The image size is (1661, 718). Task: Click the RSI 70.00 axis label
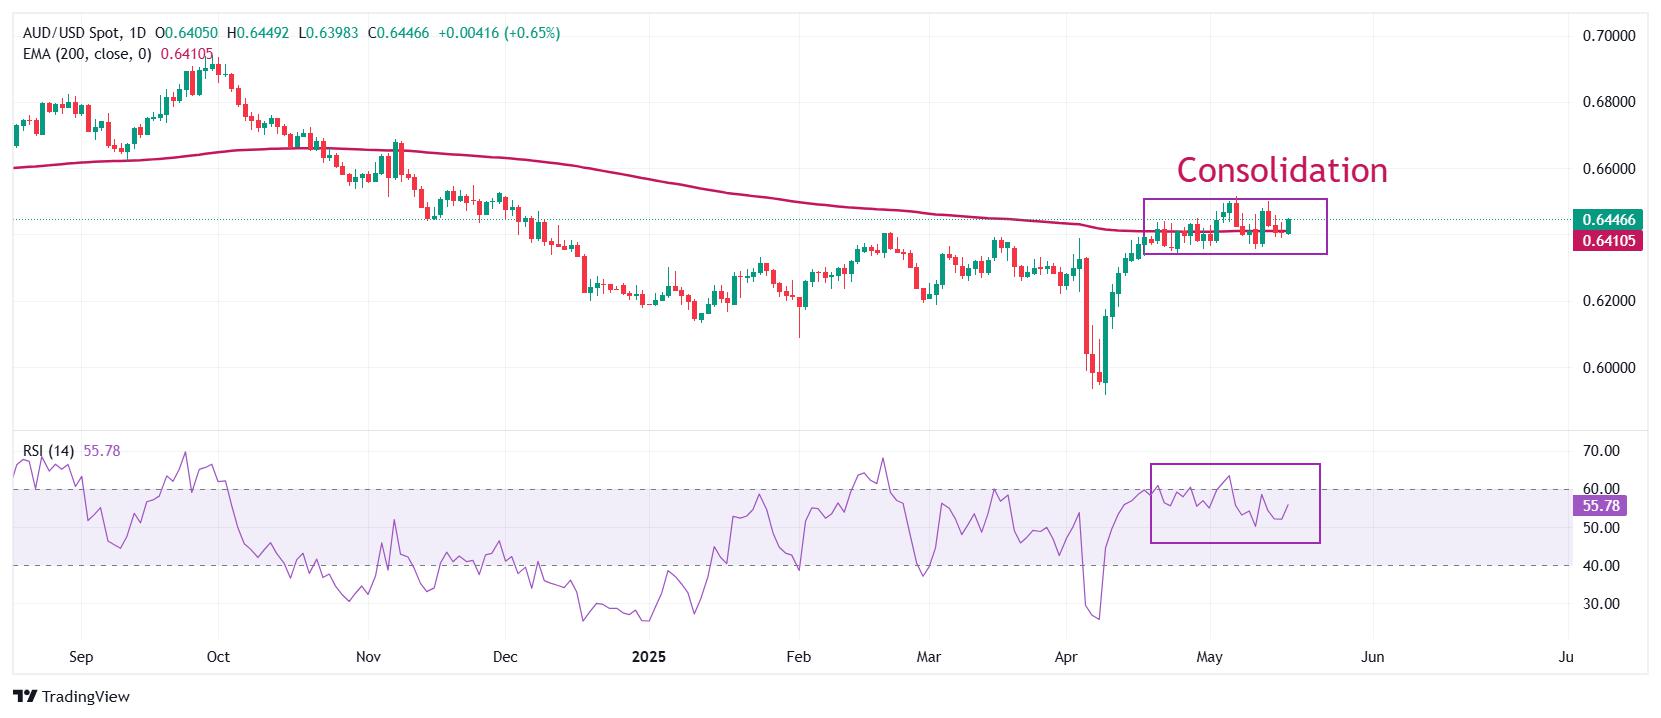tap(1601, 451)
